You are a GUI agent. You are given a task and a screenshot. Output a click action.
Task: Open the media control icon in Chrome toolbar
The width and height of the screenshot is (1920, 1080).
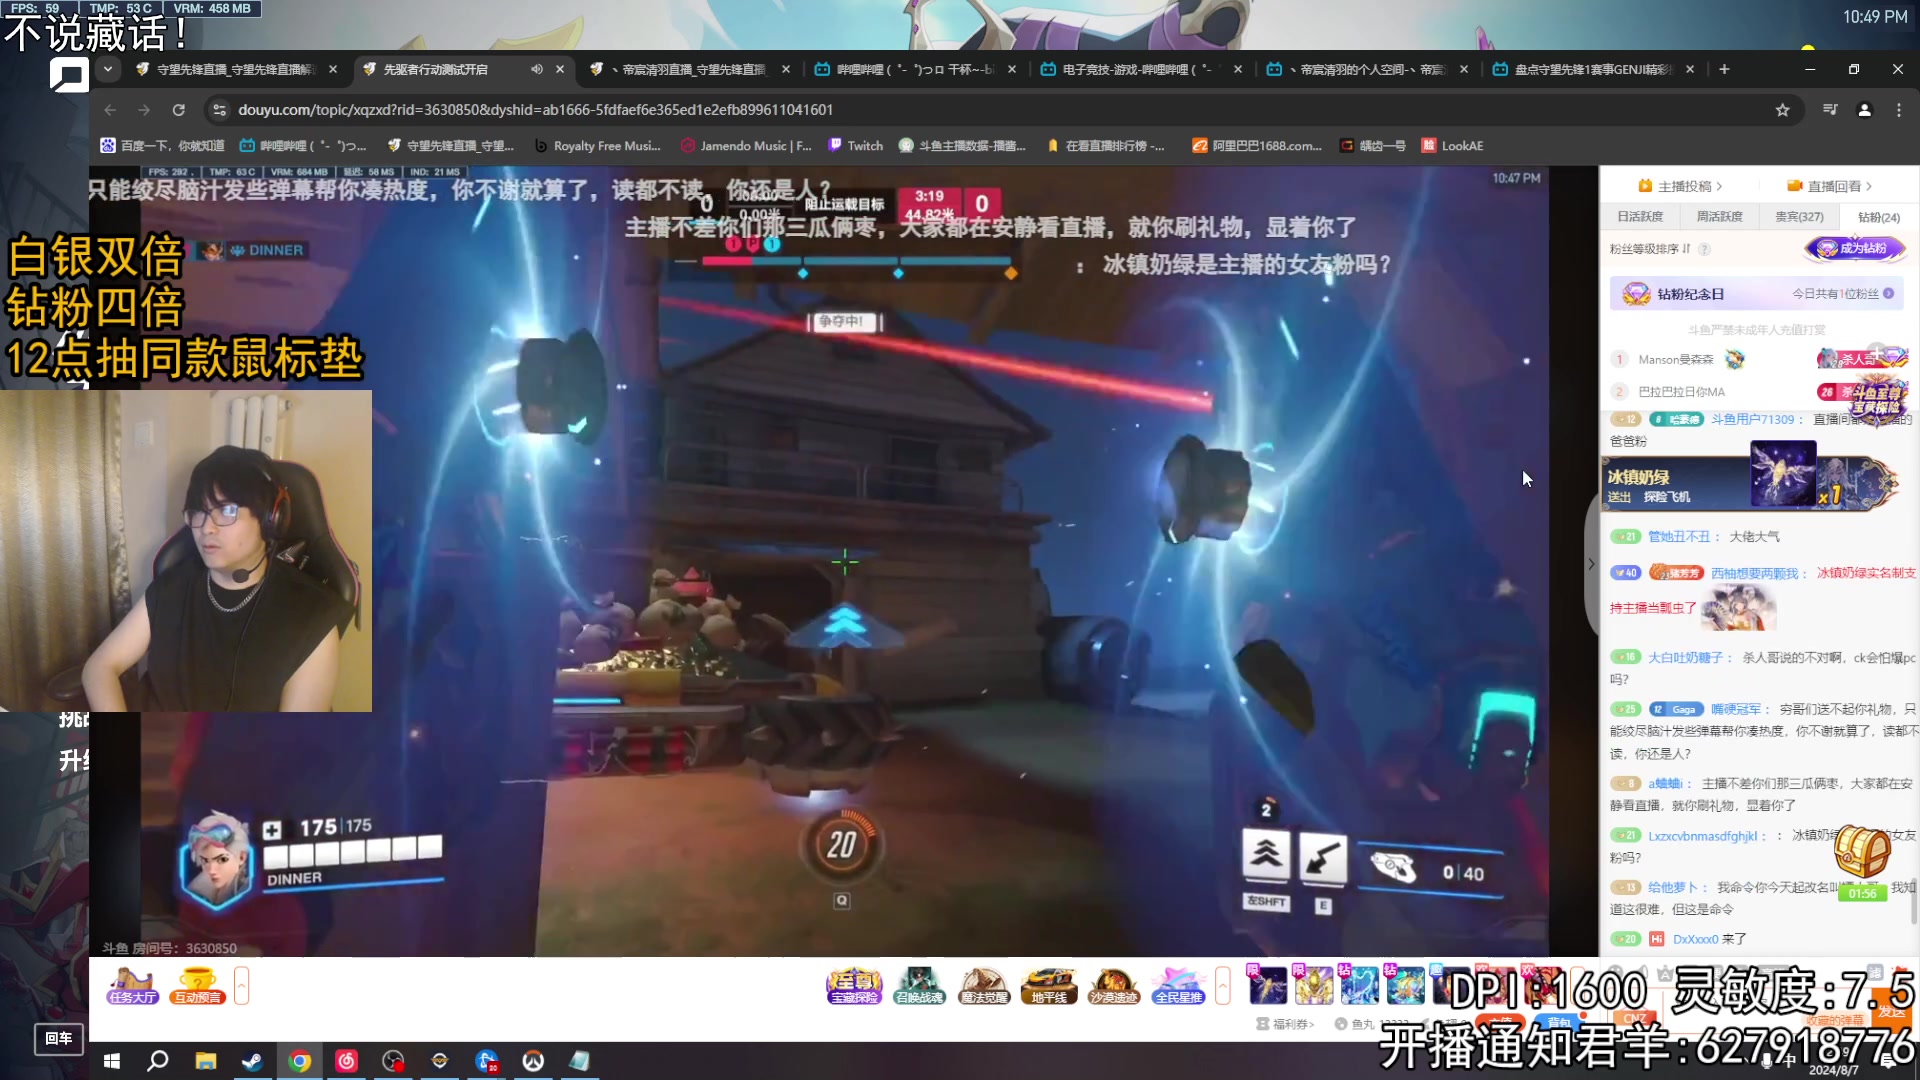tap(1830, 110)
